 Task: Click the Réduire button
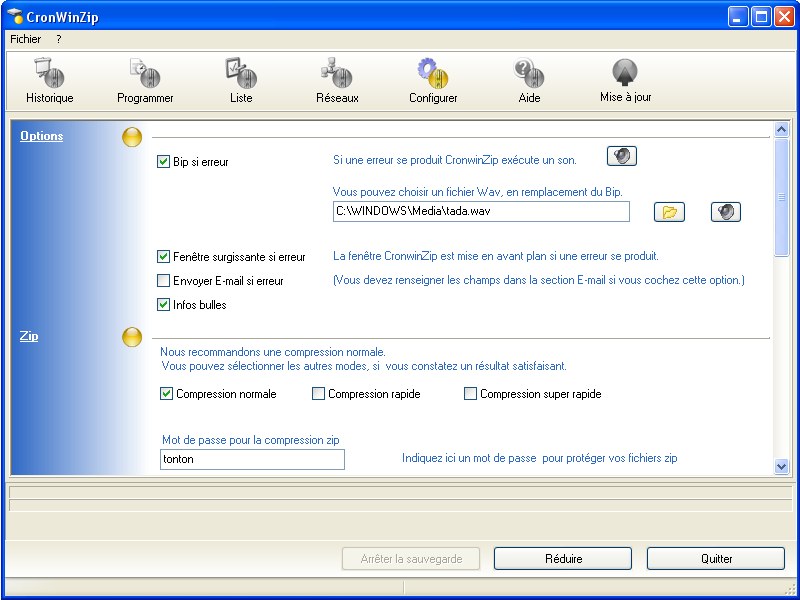[563, 559]
